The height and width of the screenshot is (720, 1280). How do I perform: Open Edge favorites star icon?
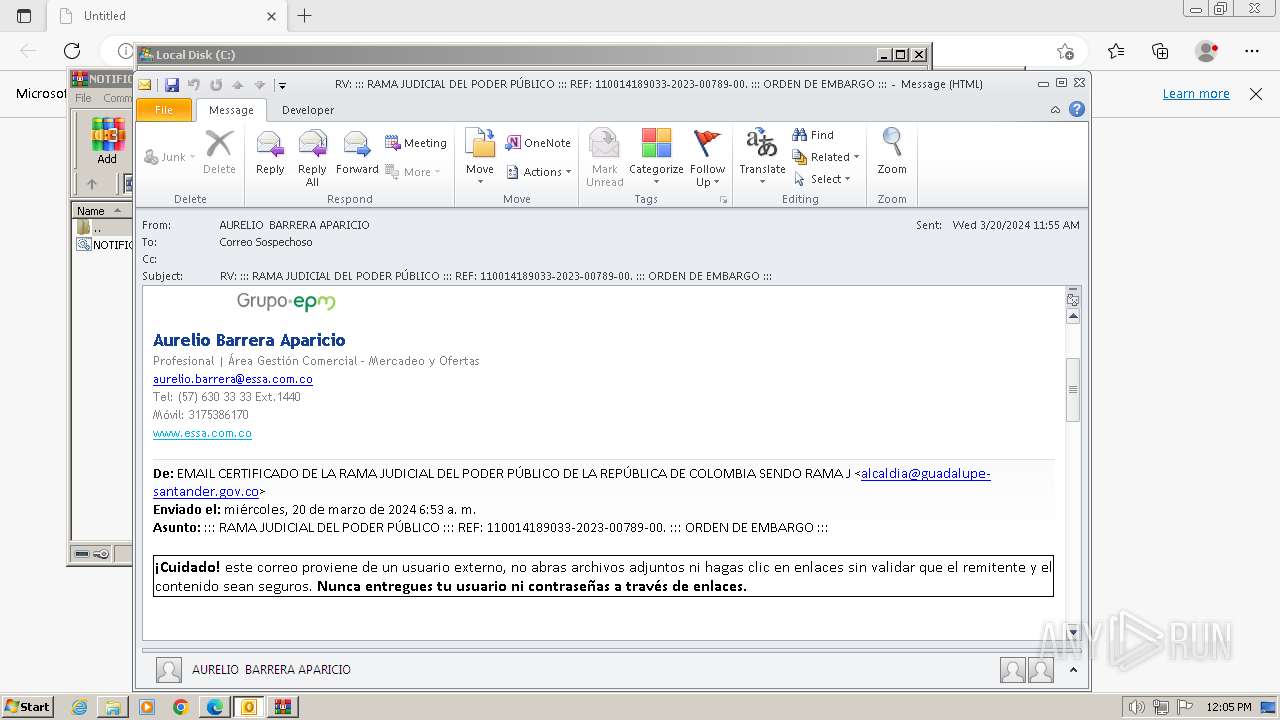pos(1116,51)
